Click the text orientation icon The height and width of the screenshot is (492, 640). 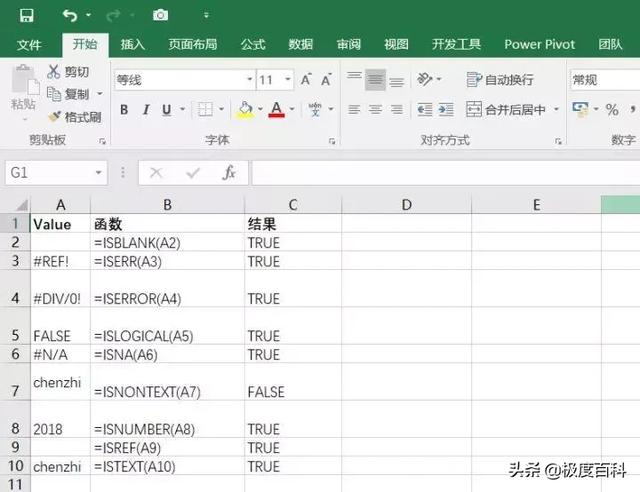pos(425,79)
